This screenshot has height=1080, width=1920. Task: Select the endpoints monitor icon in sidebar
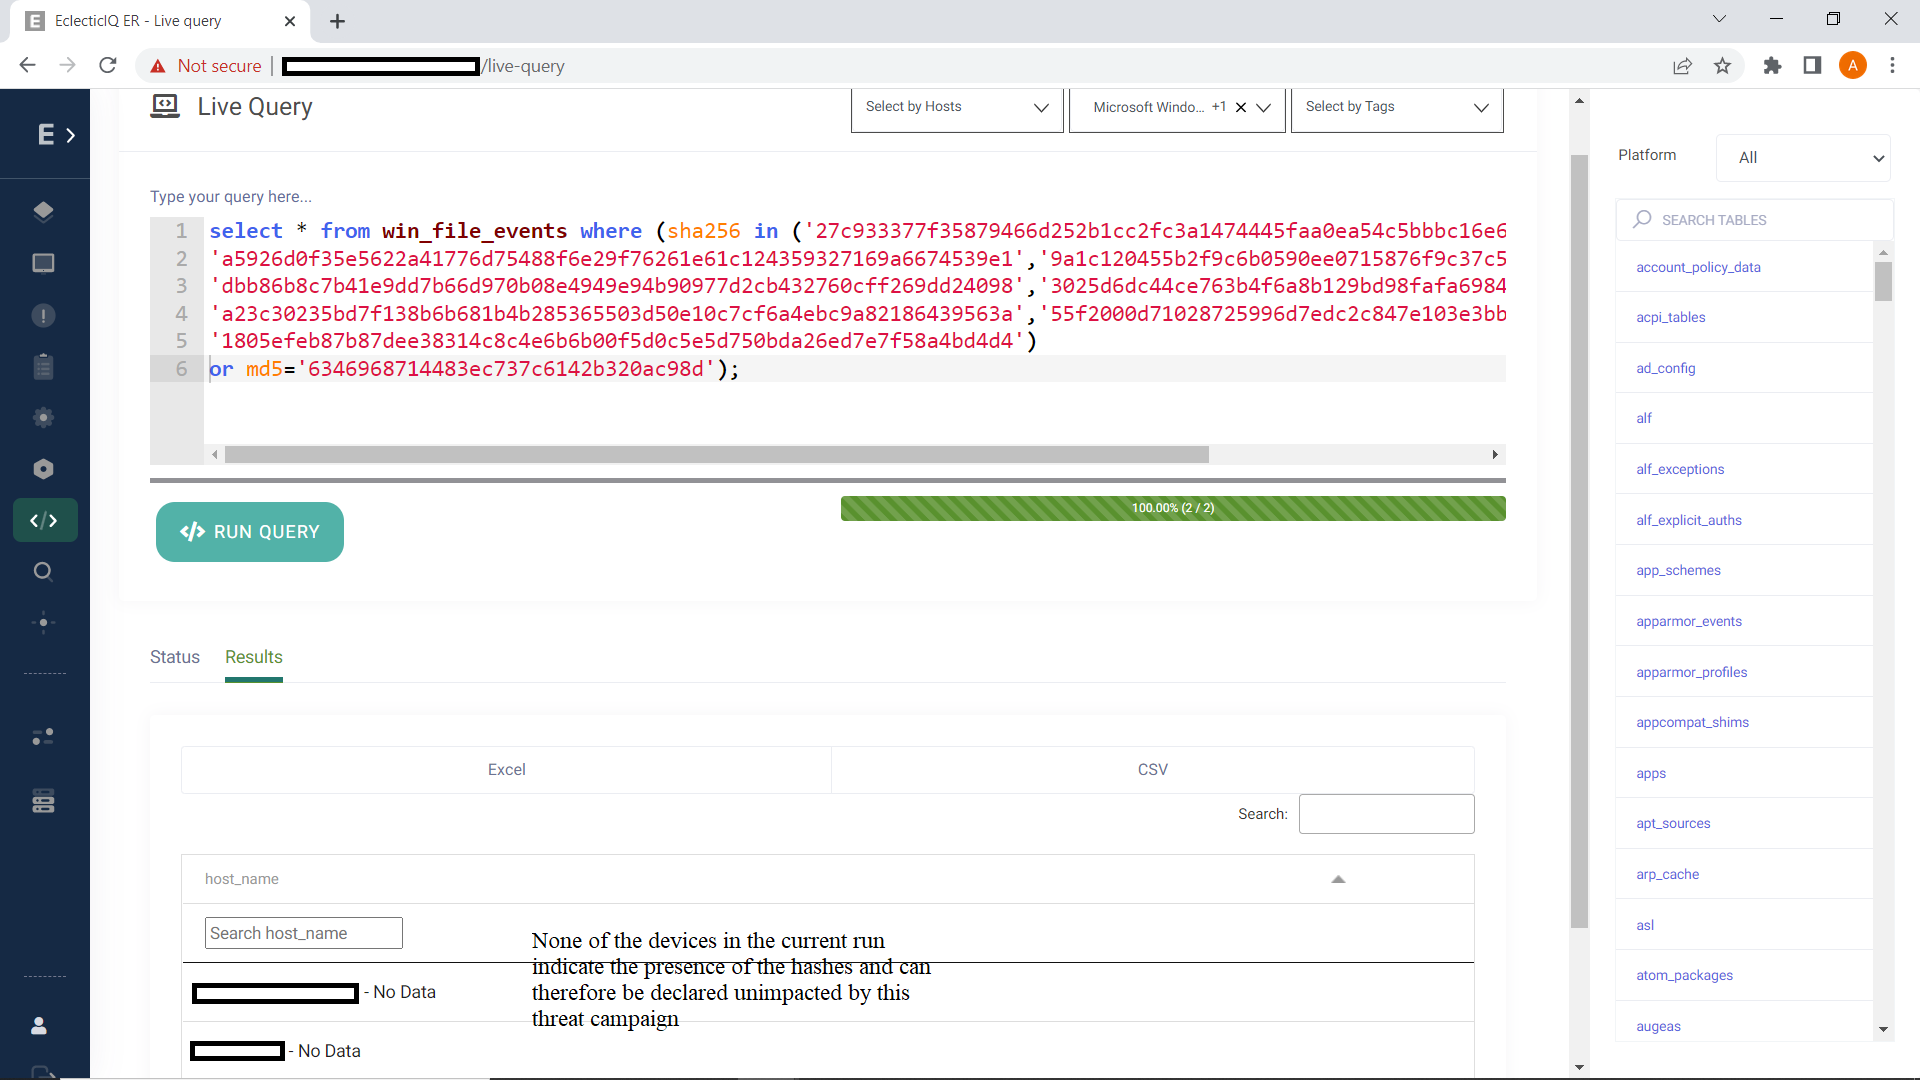(43, 263)
